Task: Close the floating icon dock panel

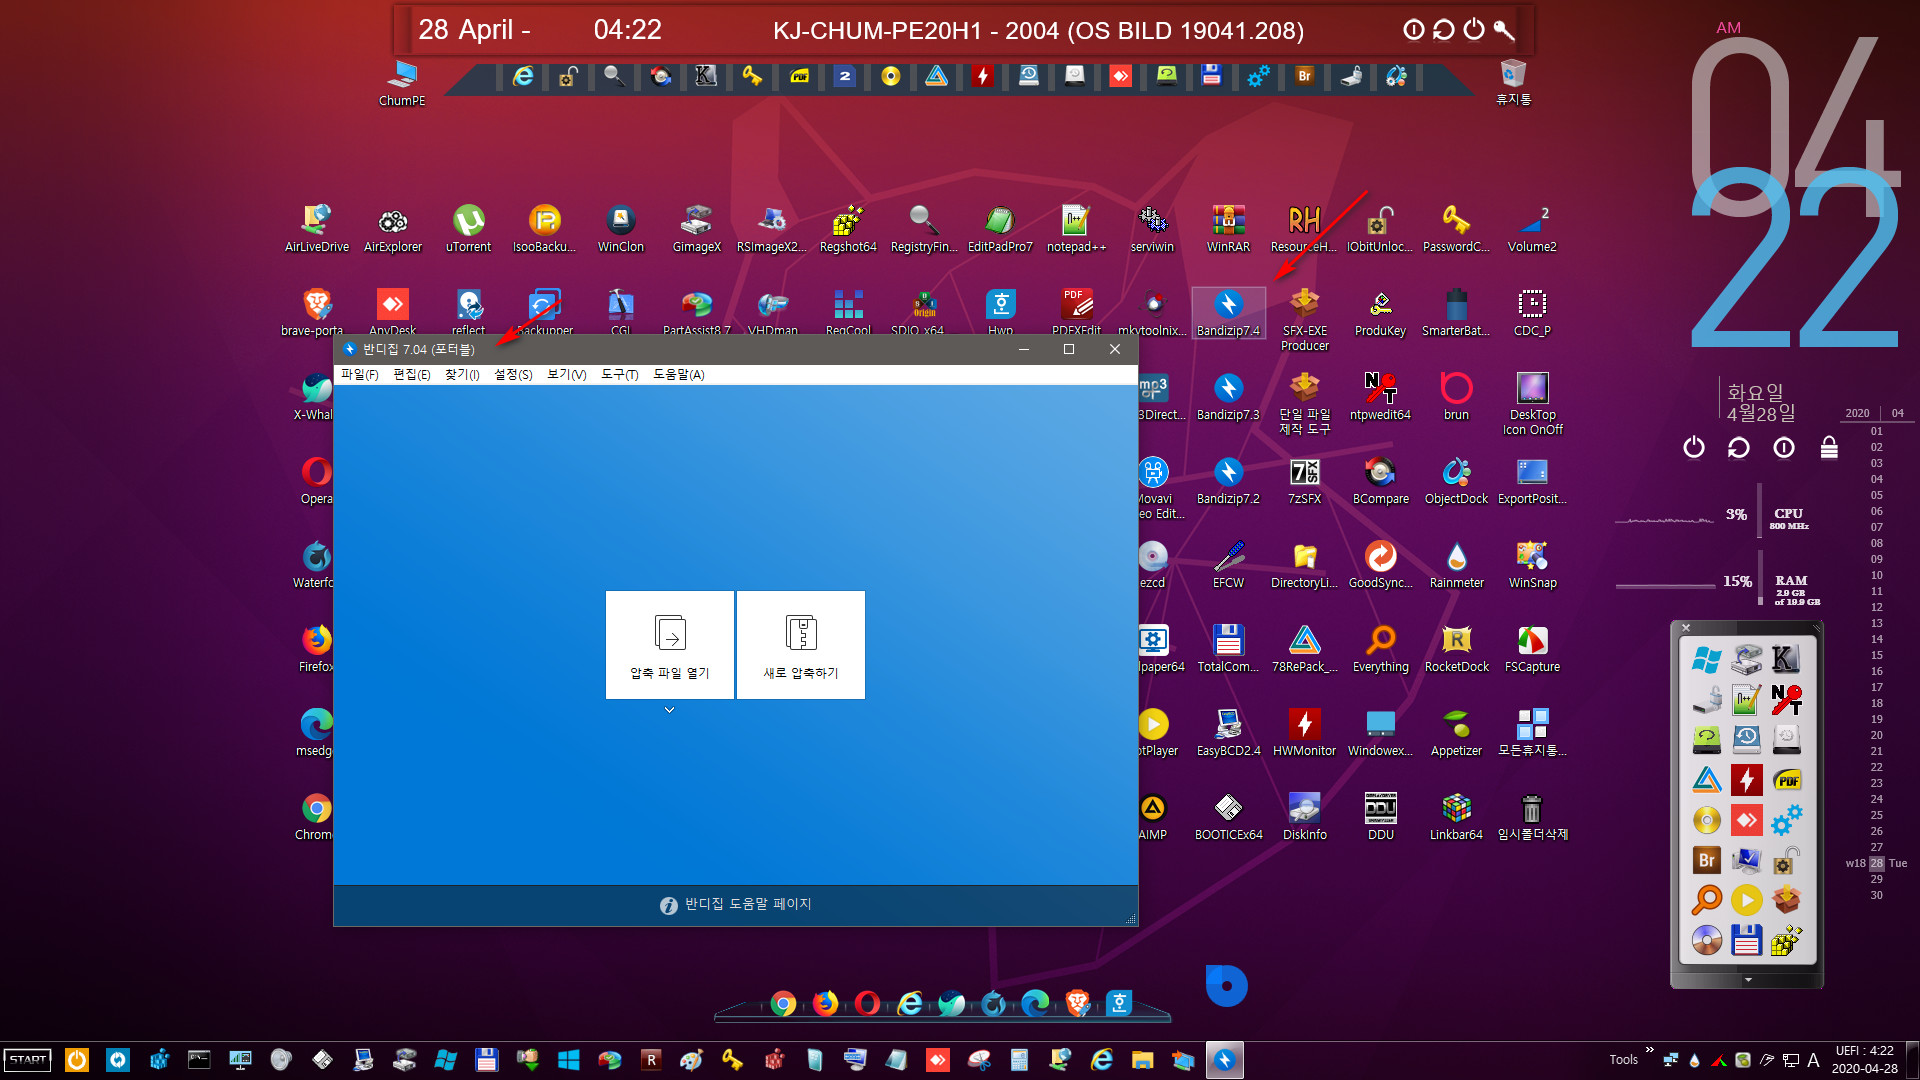Action: pos(1686,628)
